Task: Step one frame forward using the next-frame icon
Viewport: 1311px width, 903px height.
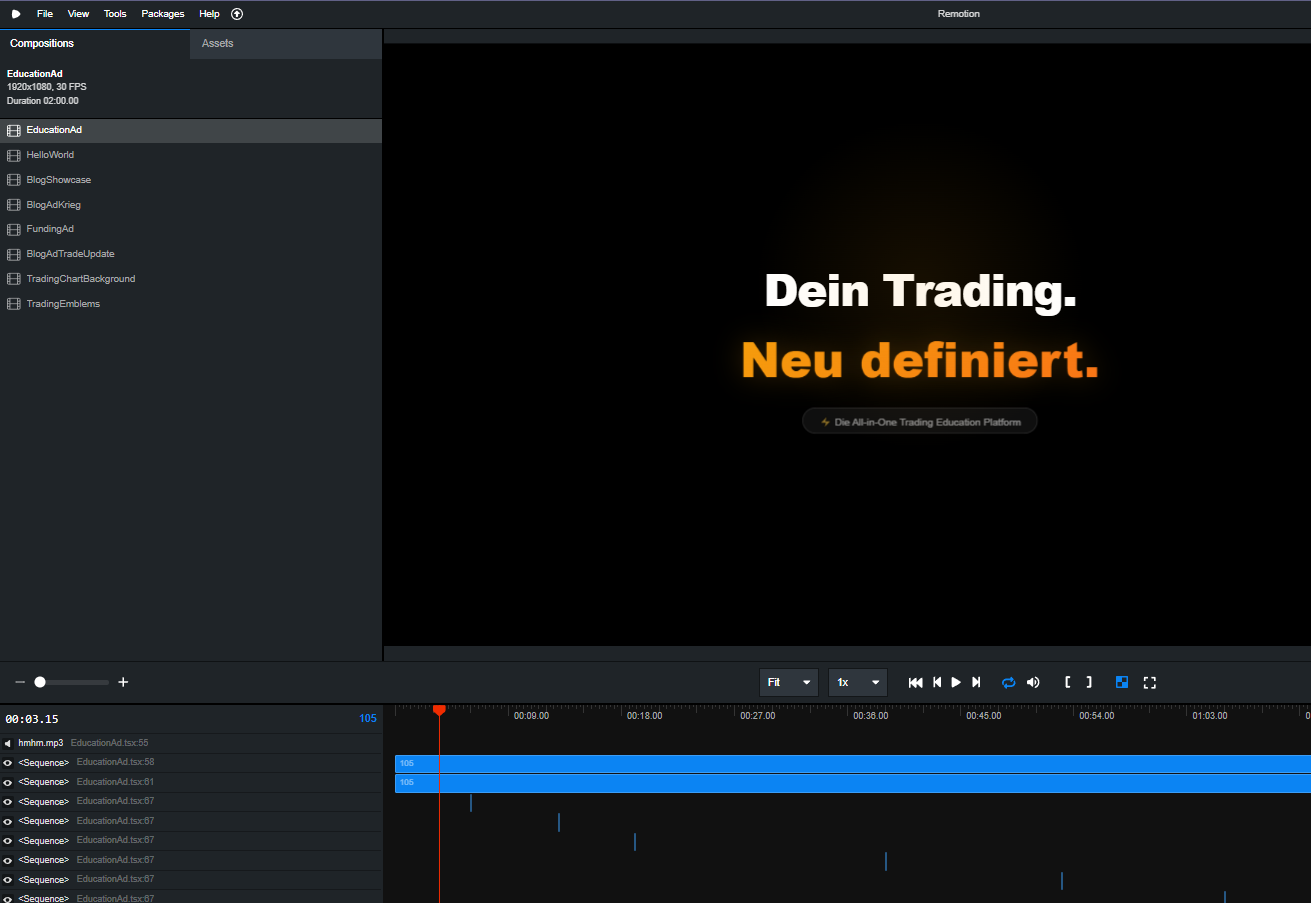Action: 976,682
